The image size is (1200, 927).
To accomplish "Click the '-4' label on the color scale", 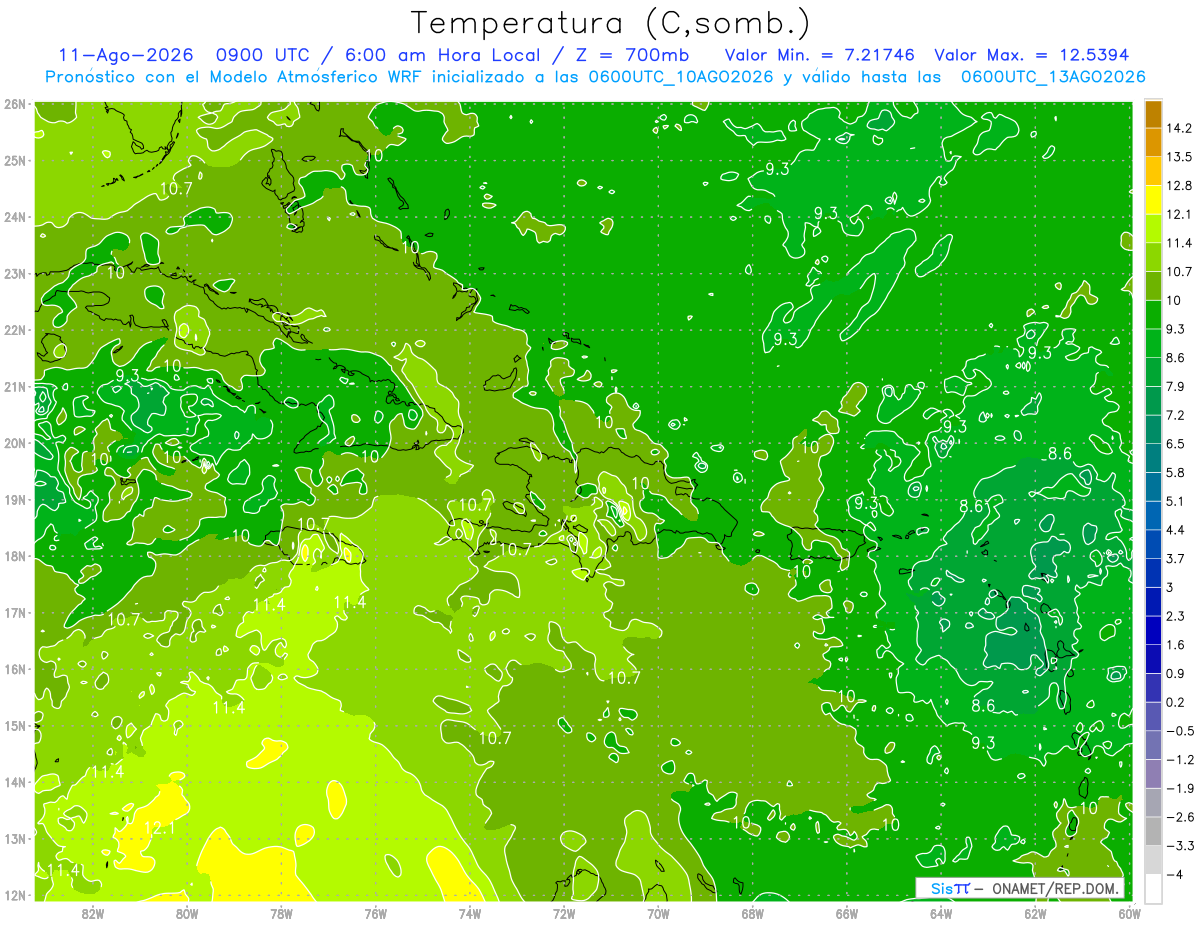I will pyautogui.click(x=1176, y=874).
